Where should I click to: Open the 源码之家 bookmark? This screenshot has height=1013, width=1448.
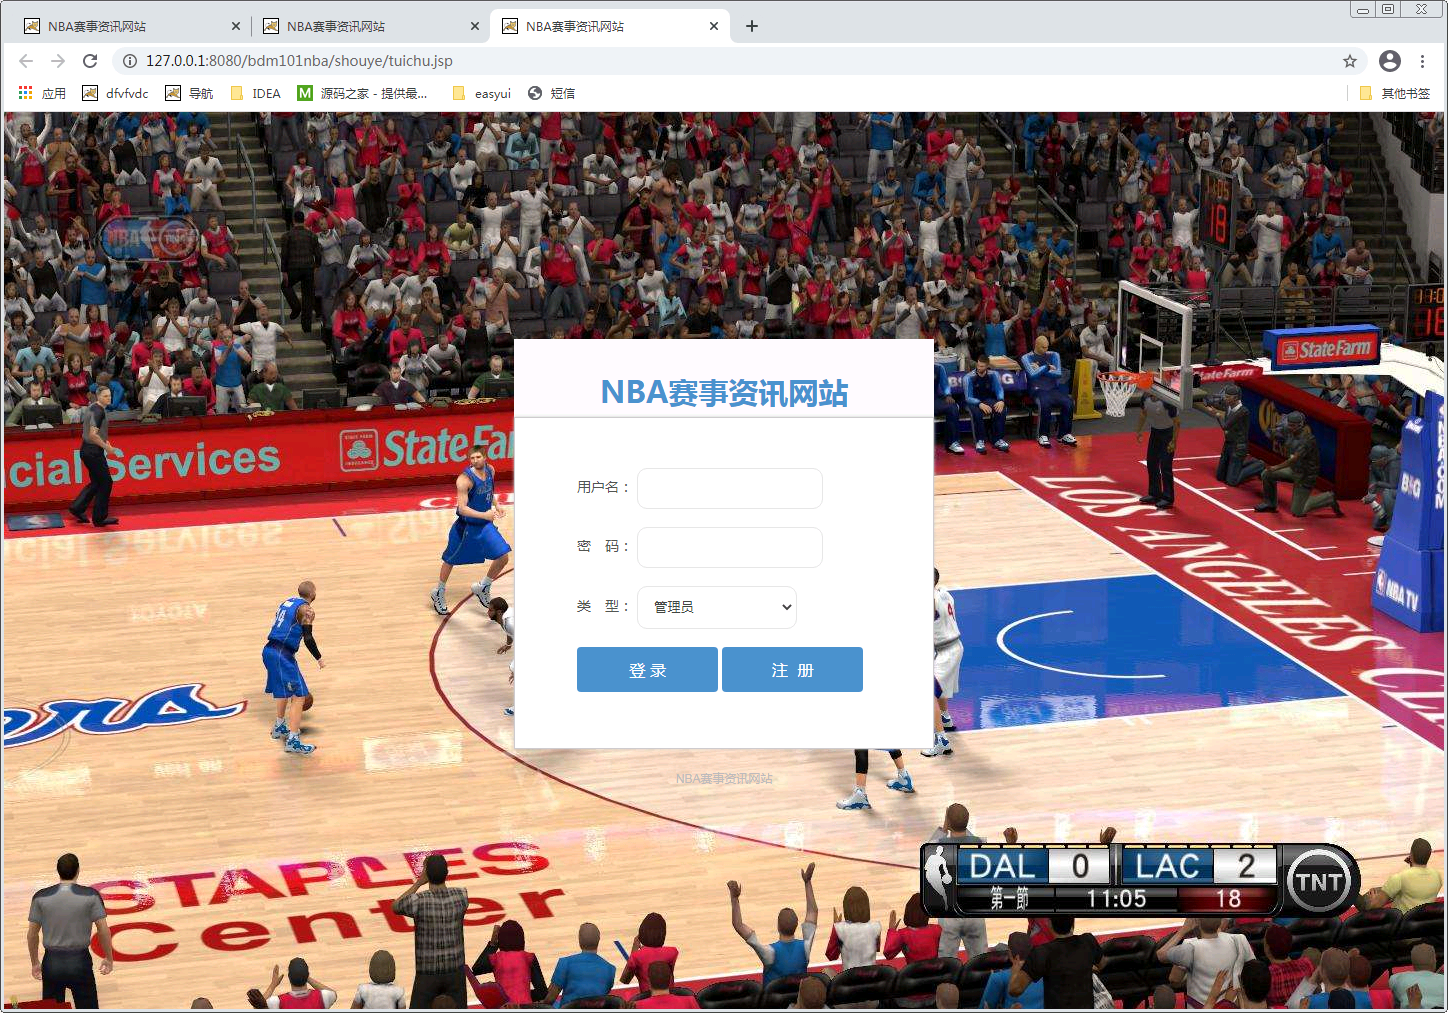362,93
